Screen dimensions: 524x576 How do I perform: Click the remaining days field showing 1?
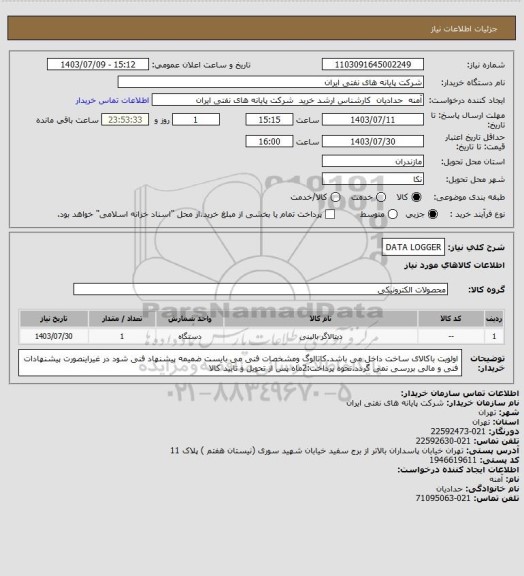(x=196, y=120)
